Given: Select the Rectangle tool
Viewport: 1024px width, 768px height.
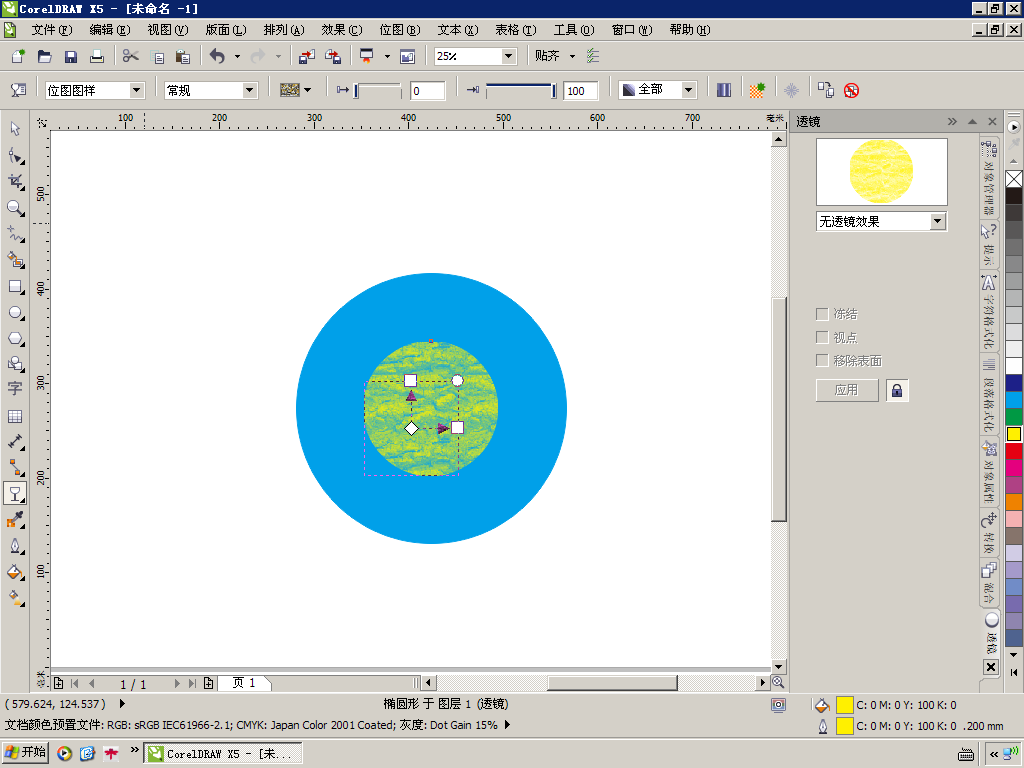Looking at the screenshot, I should tap(15, 287).
